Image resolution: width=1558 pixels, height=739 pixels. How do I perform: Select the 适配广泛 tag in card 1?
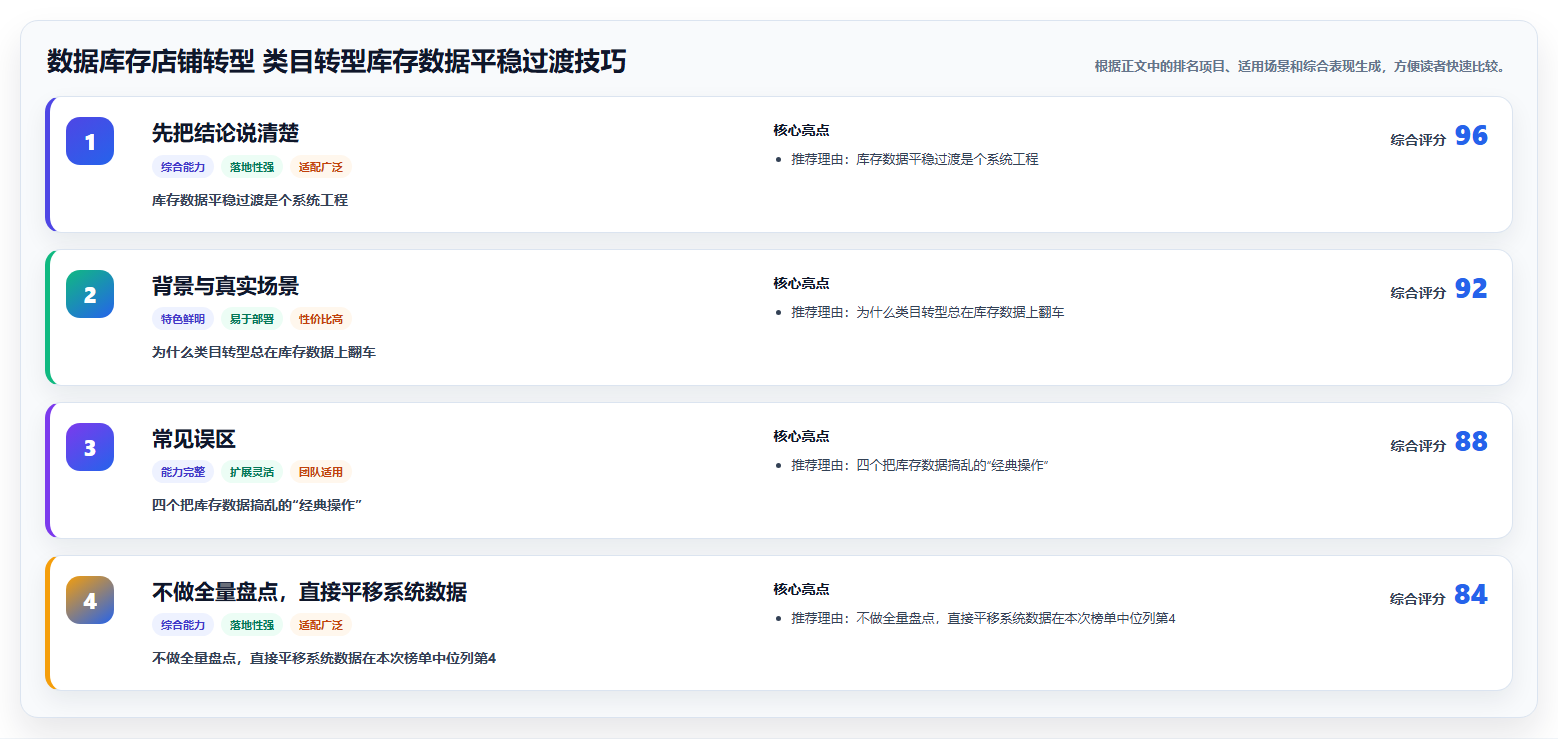pyautogui.click(x=321, y=167)
